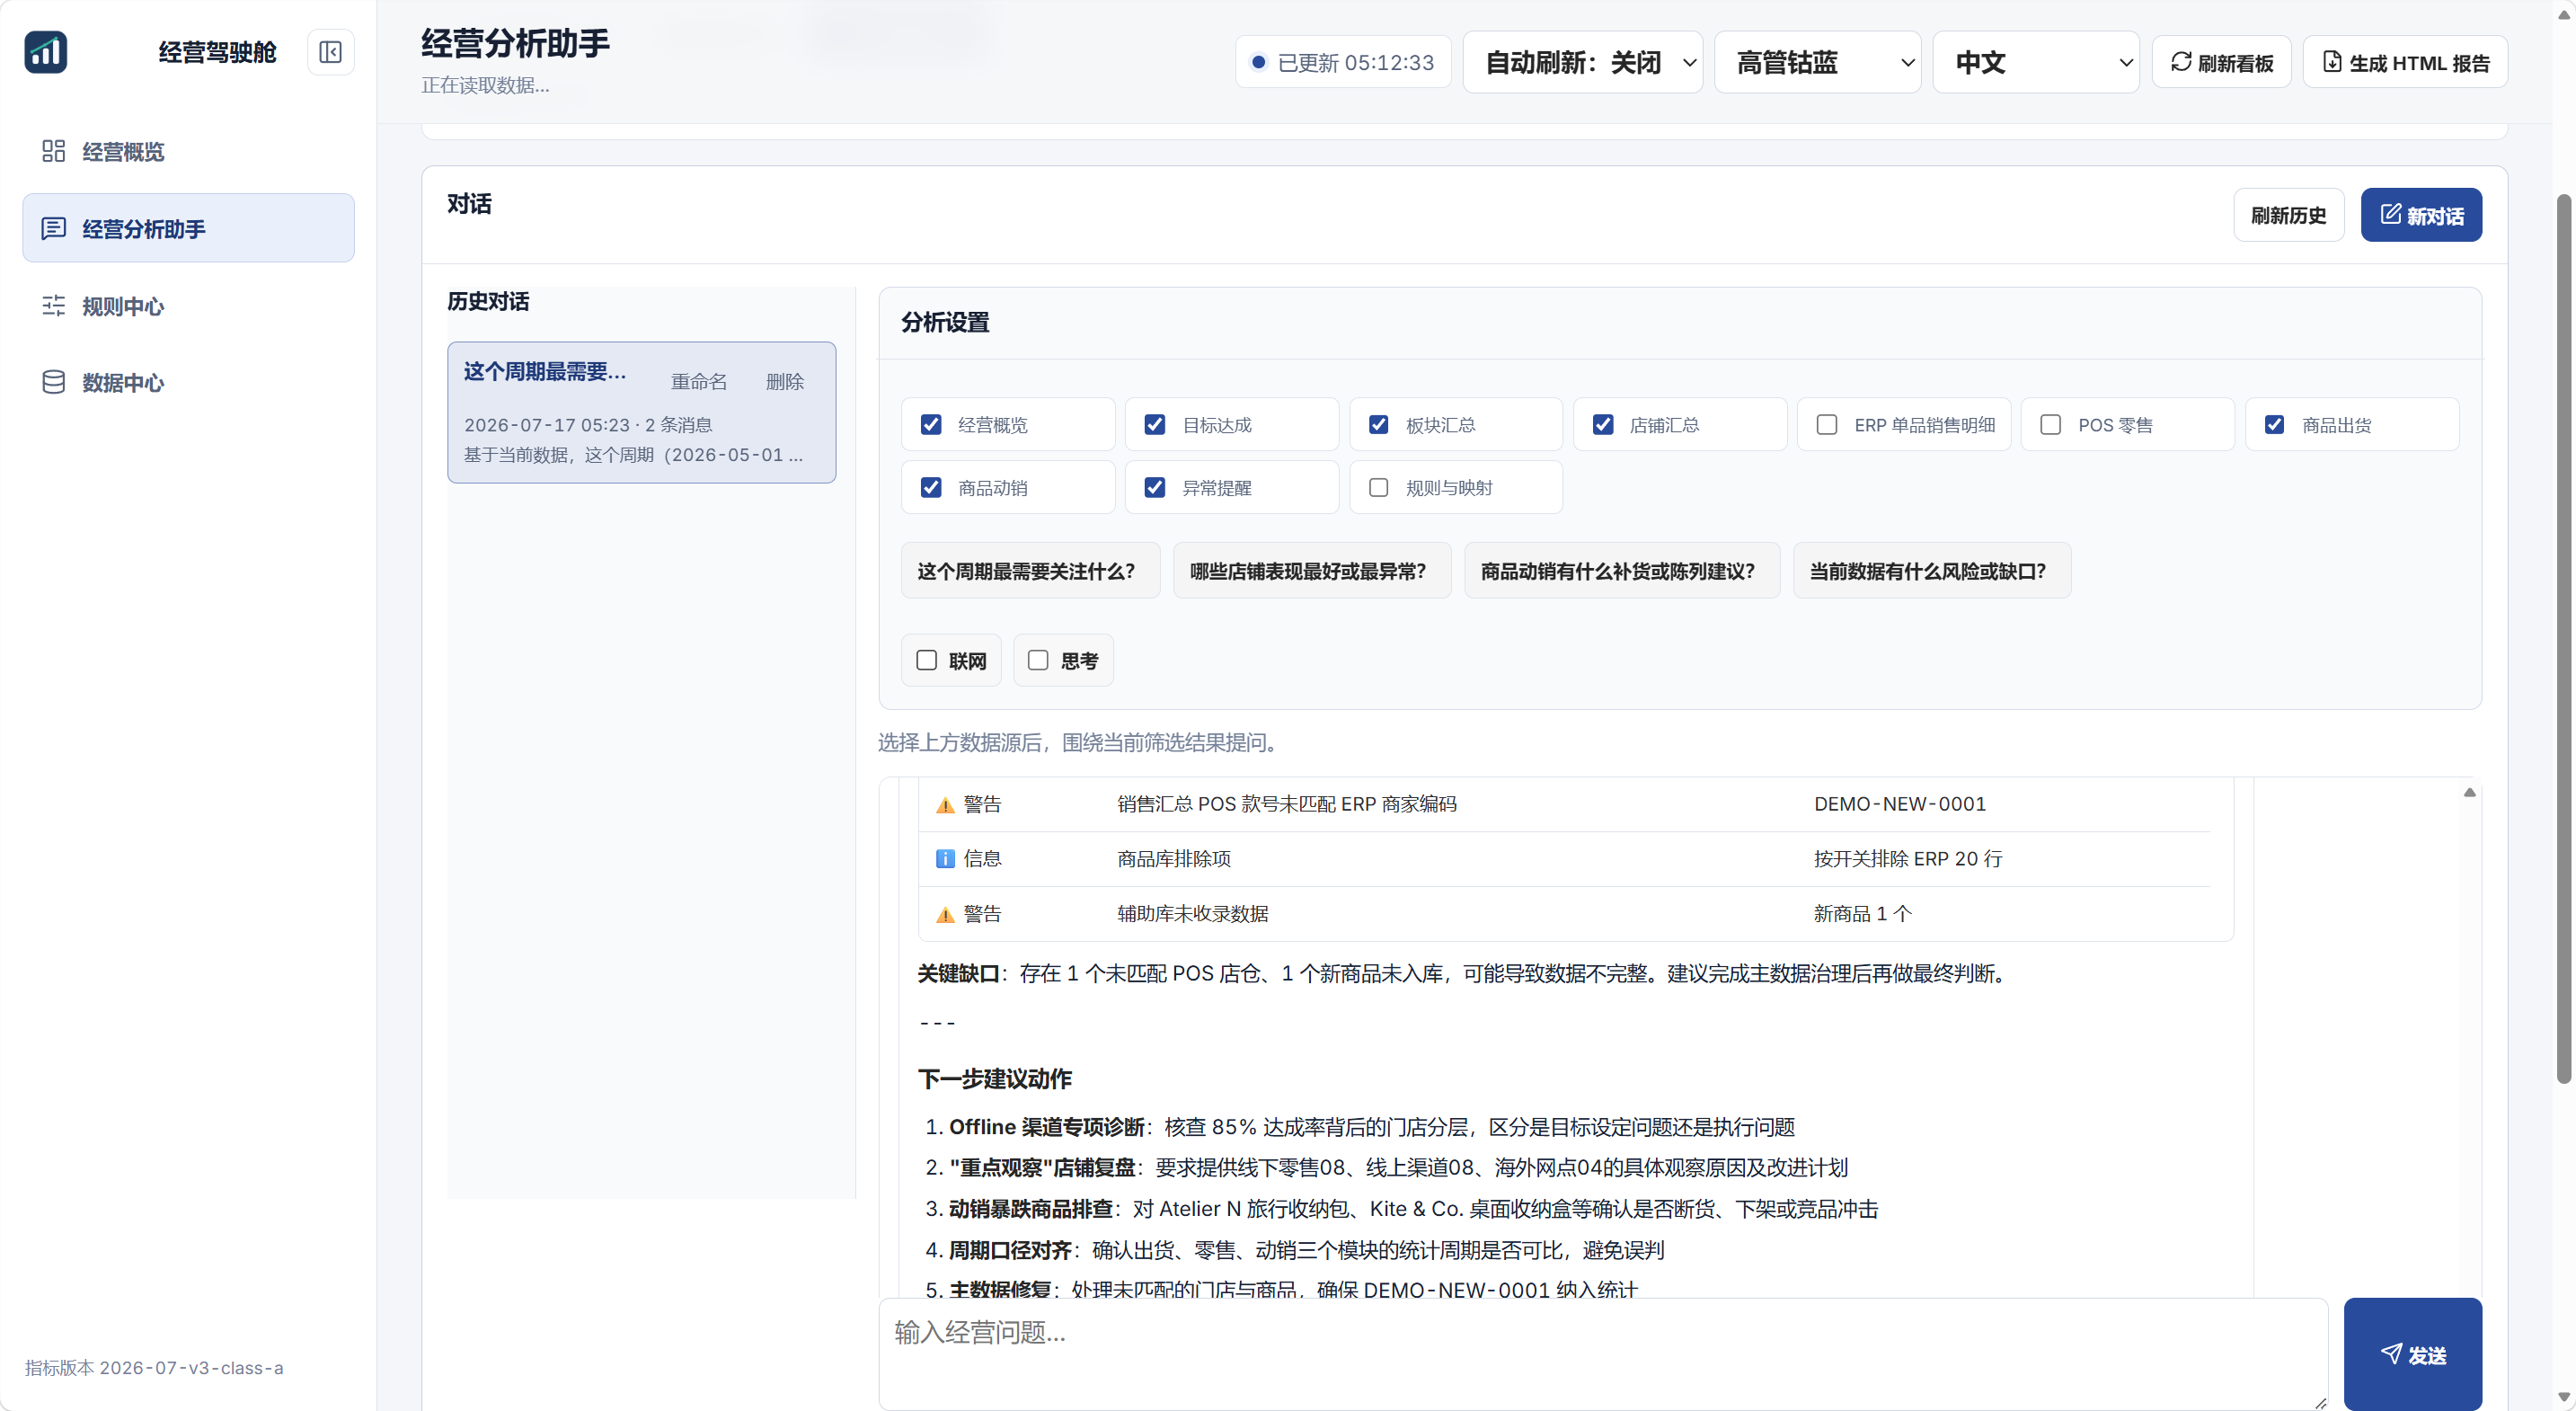Click the 销售汇总 POS 款号未匹配 ERP 商家编码 cell

pyautogui.click(x=1286, y=804)
